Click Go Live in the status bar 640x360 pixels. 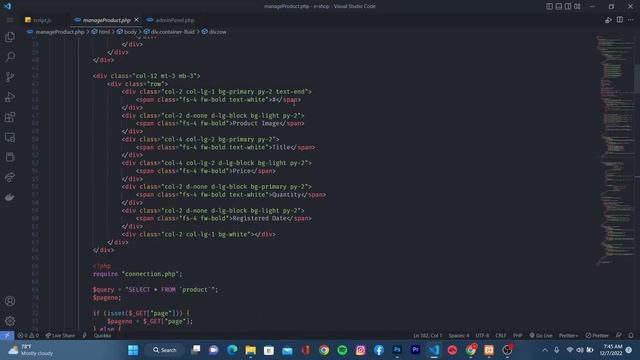click(541, 336)
